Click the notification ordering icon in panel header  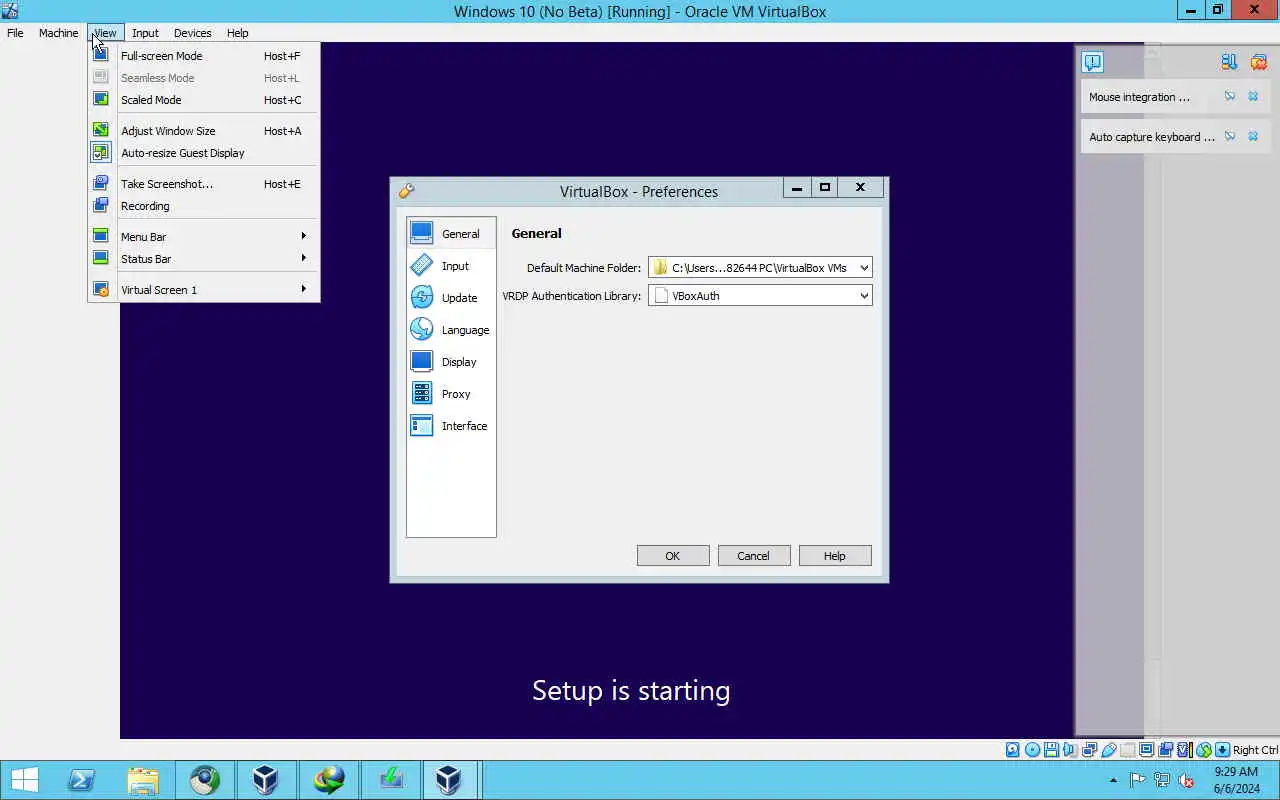point(1229,62)
